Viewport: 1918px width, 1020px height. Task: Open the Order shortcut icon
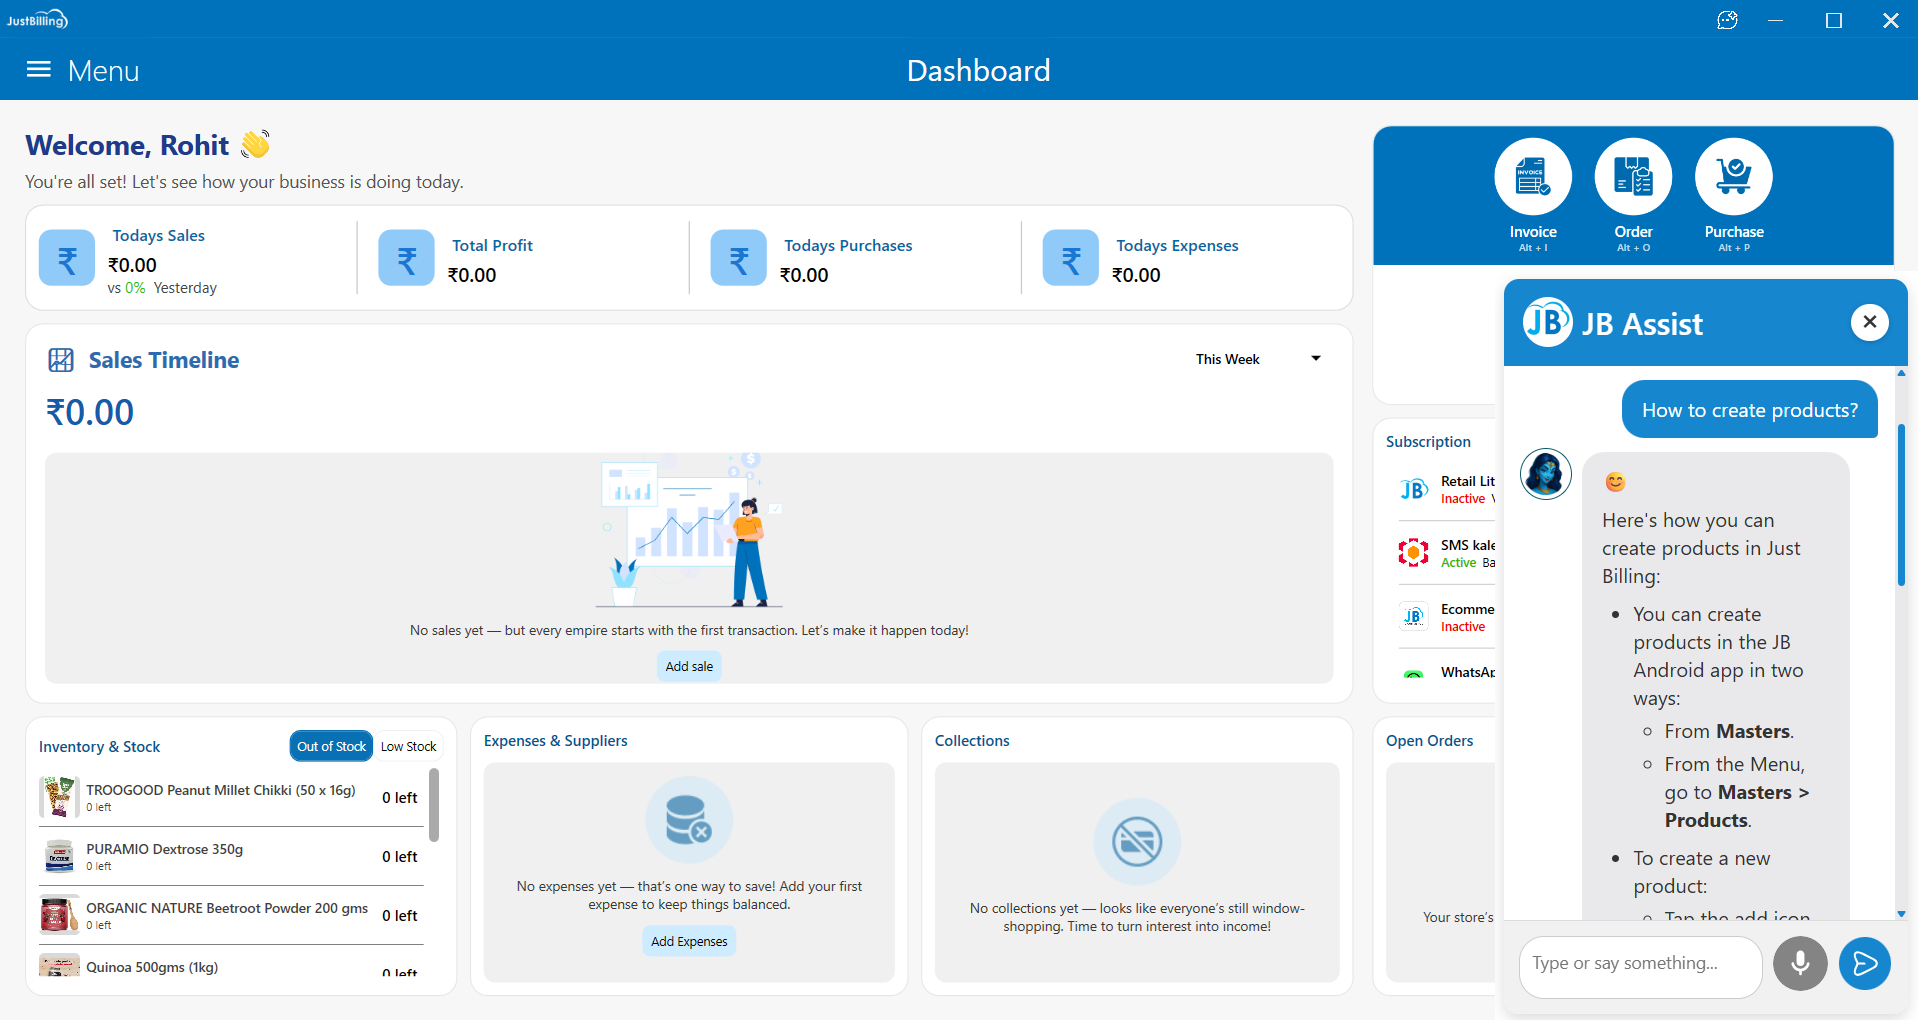tap(1632, 177)
